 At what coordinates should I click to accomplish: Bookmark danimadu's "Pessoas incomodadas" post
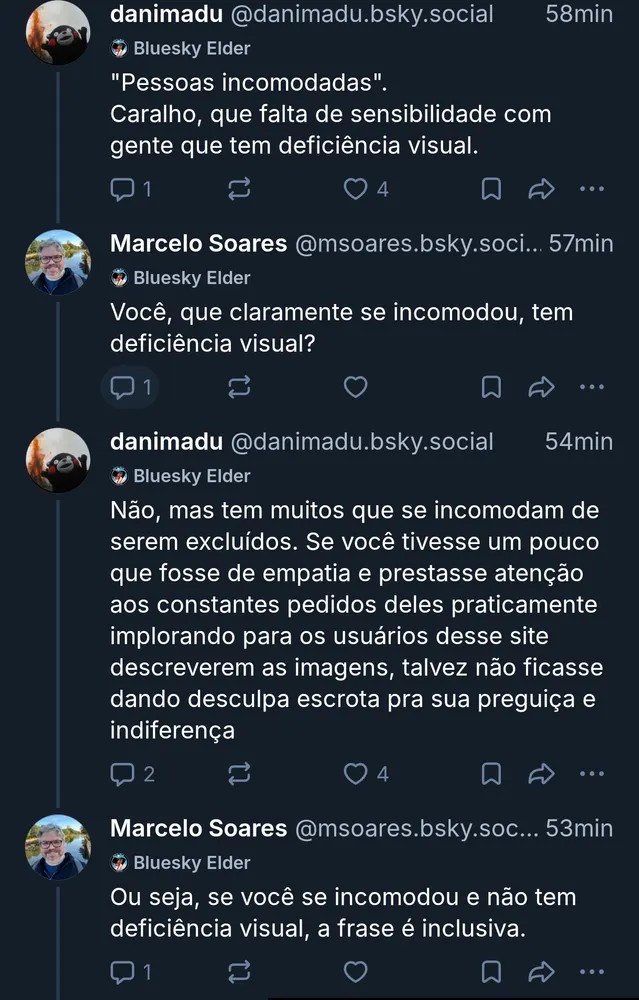pyautogui.click(x=491, y=188)
